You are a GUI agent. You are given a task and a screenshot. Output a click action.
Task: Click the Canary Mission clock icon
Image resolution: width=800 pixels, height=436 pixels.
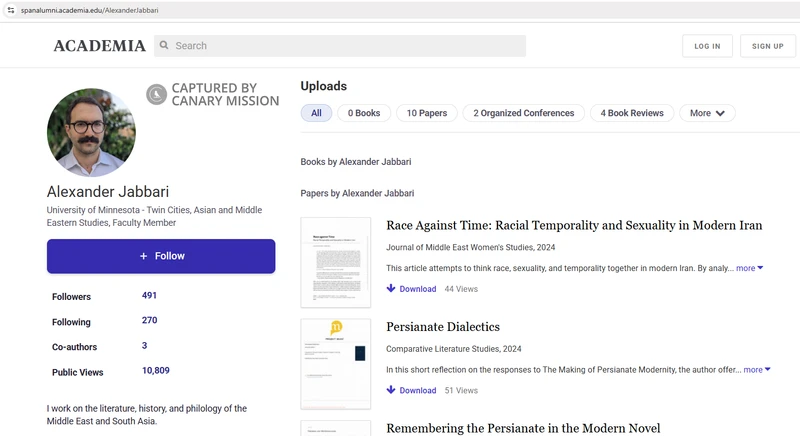156,95
